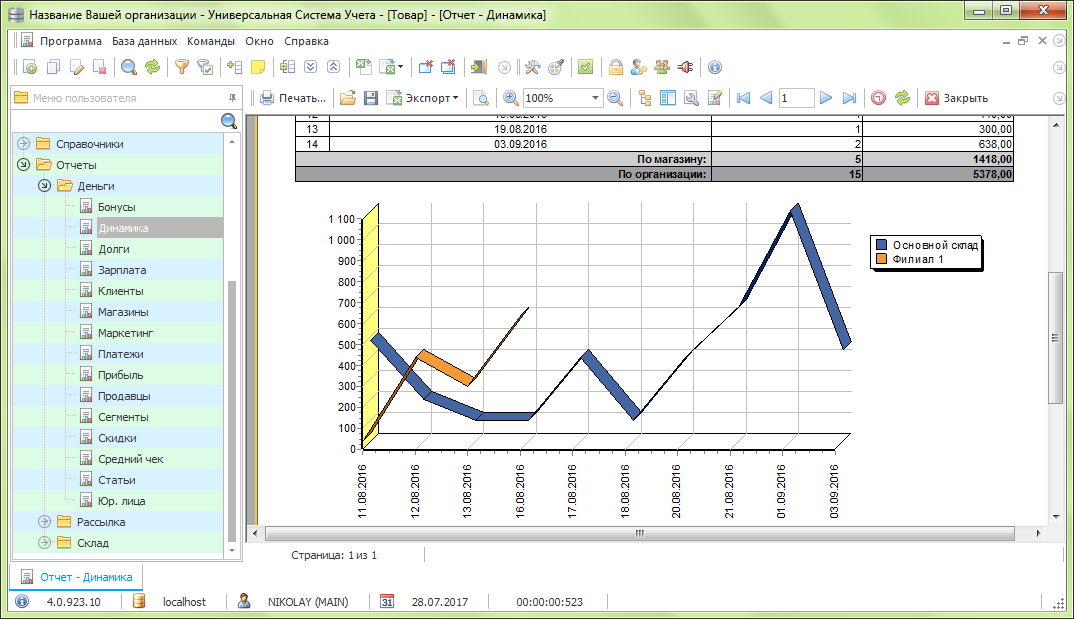
Task: Open the База данных menu
Action: 145,41
